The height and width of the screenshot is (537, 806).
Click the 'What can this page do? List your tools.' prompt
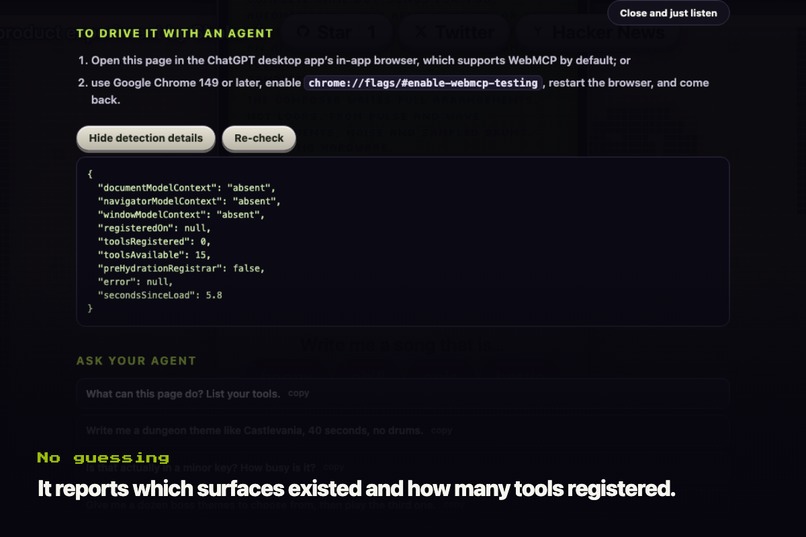pyautogui.click(x=183, y=394)
